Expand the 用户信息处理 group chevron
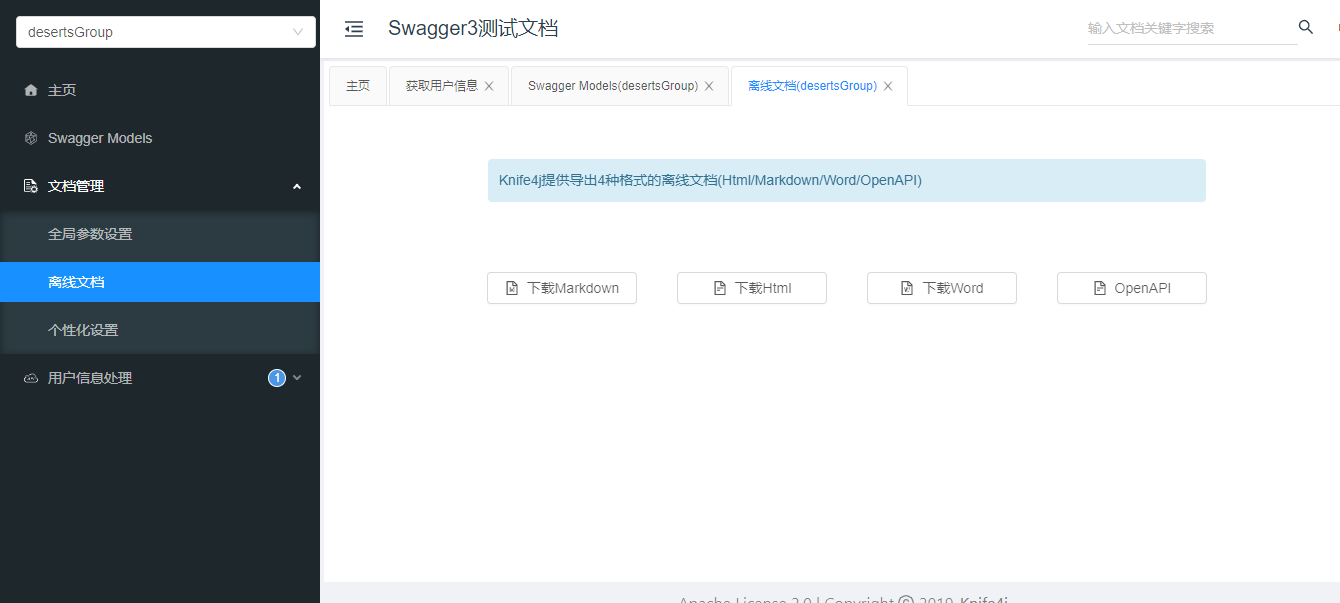Image resolution: width=1340 pixels, height=603 pixels. [297, 378]
